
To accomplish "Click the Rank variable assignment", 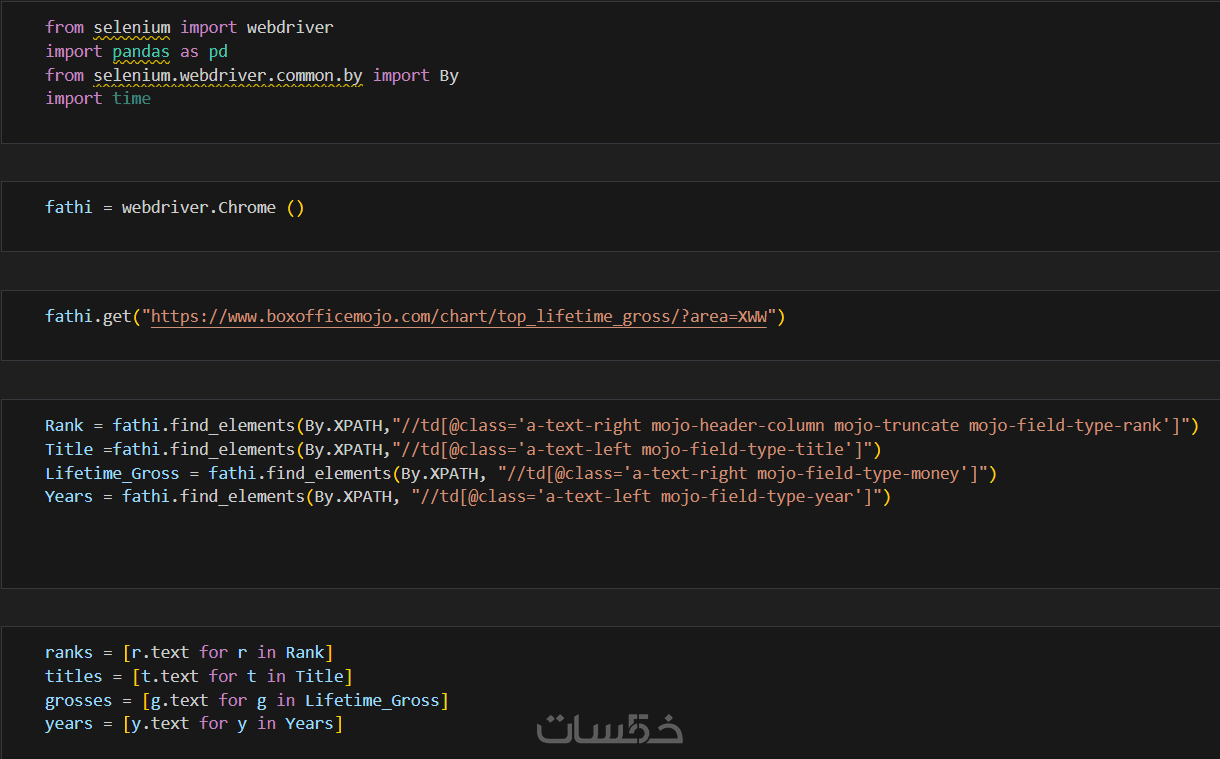I will click(x=64, y=426).
